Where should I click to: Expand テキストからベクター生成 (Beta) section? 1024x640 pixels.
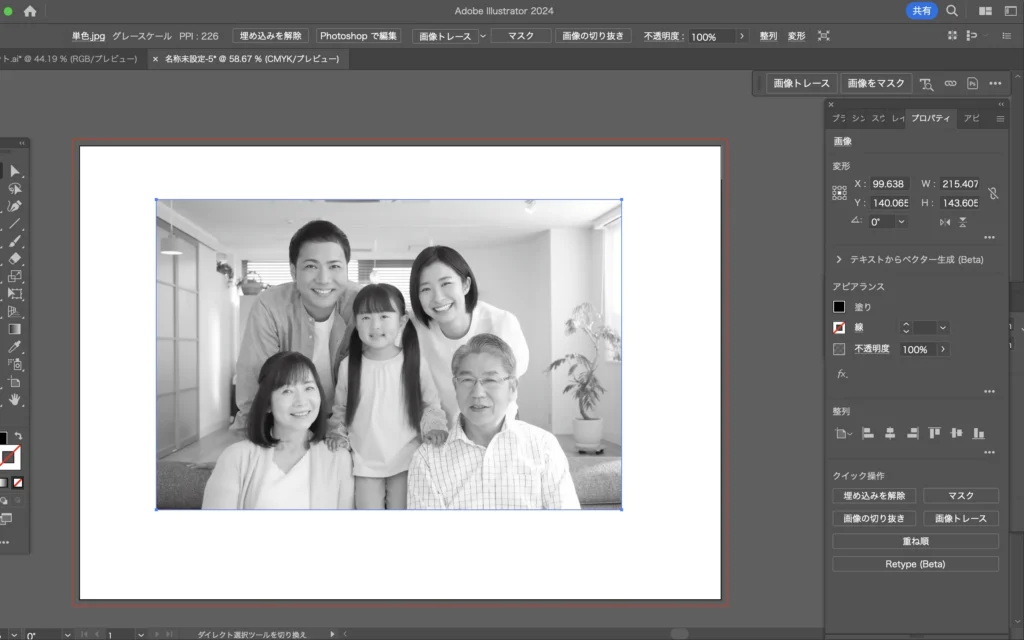(x=839, y=259)
